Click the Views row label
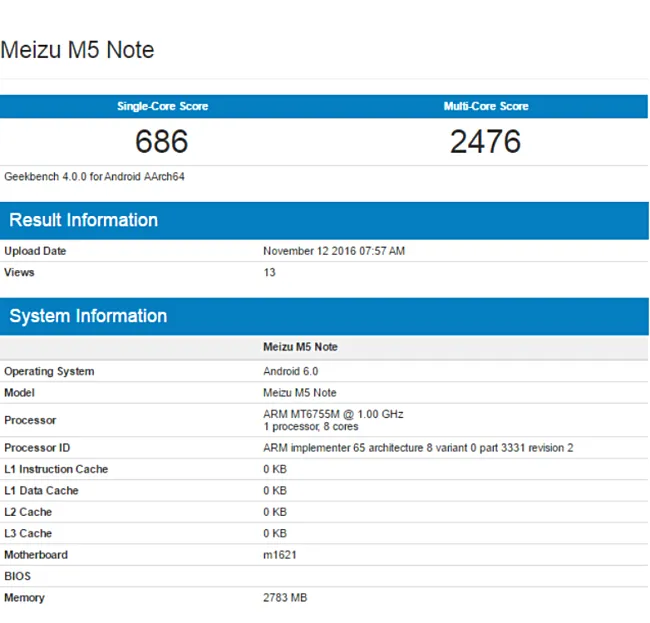Image resolution: width=650 pixels, height=623 pixels. pos(19,272)
